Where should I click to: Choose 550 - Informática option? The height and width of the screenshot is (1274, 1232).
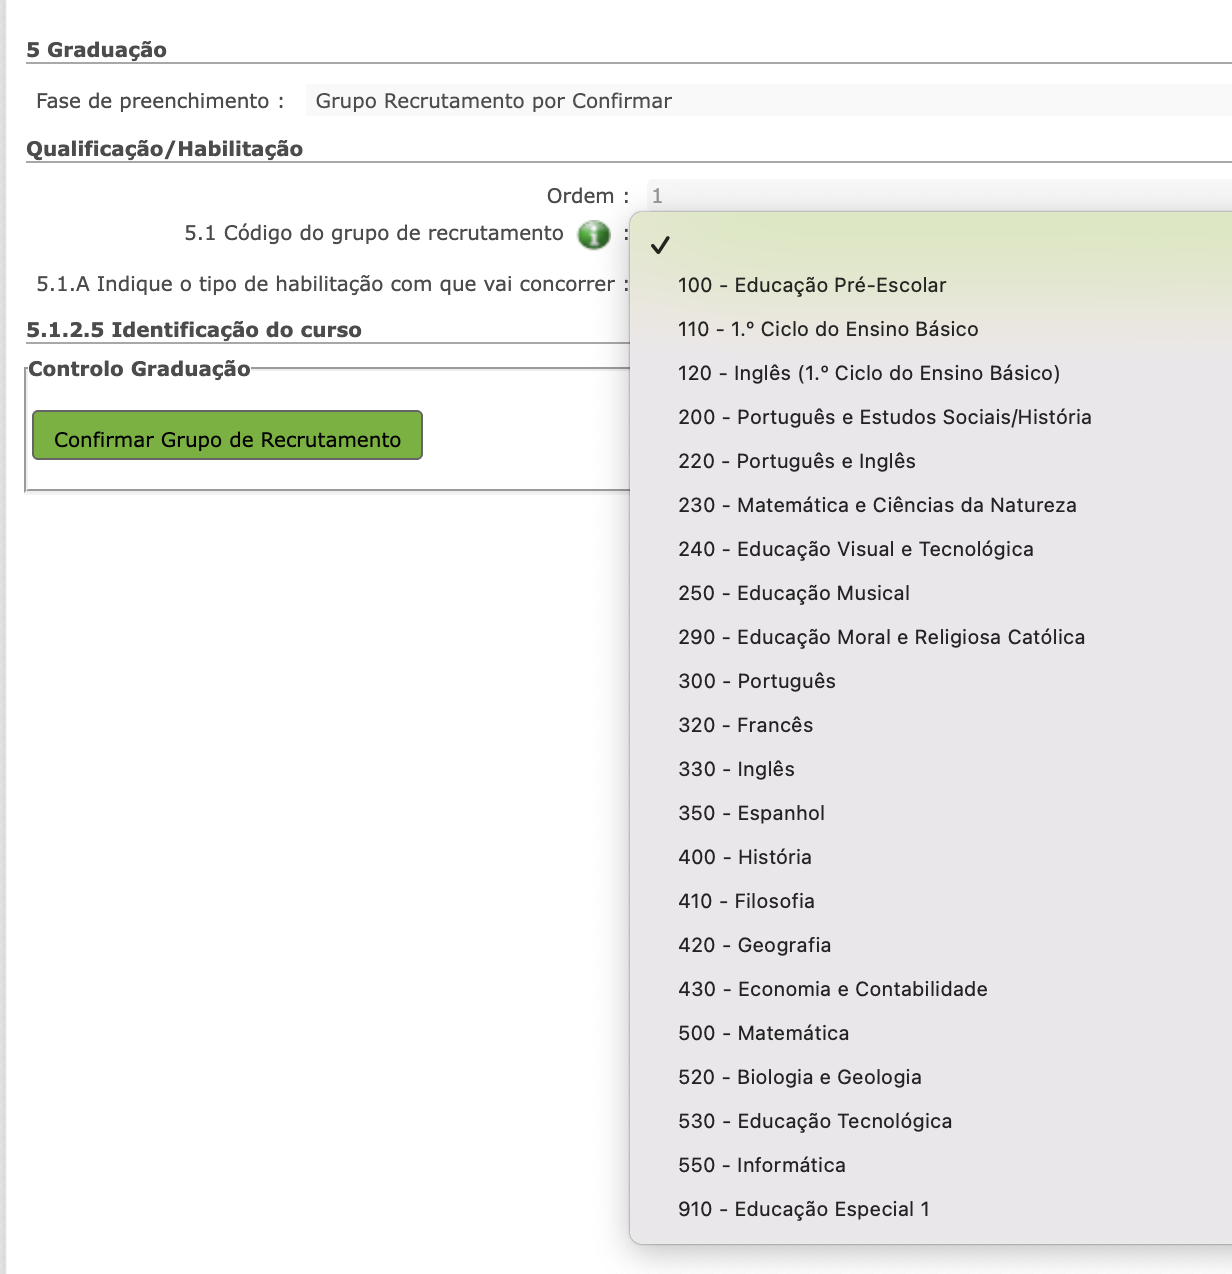(x=761, y=1165)
